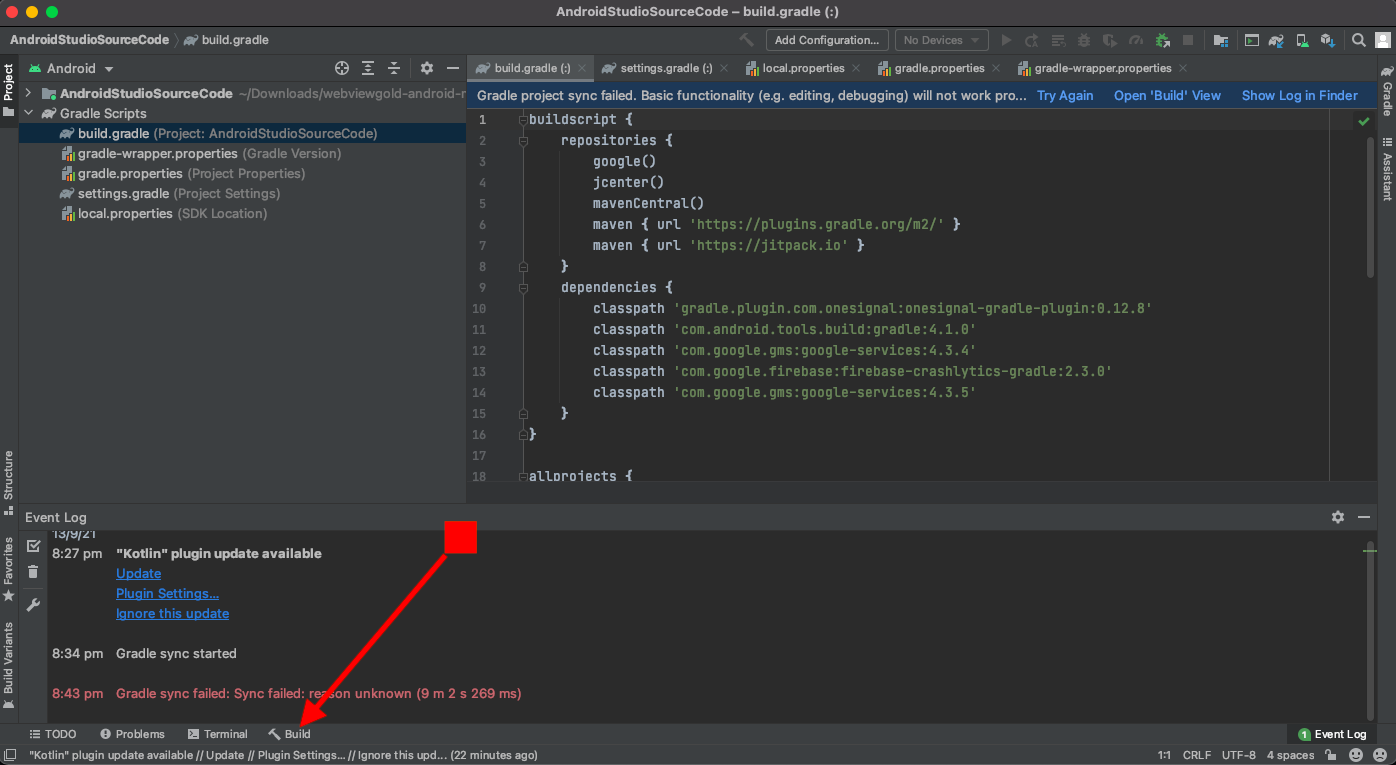
Task: Click the sad face feedback icon
Action: click(x=1380, y=755)
